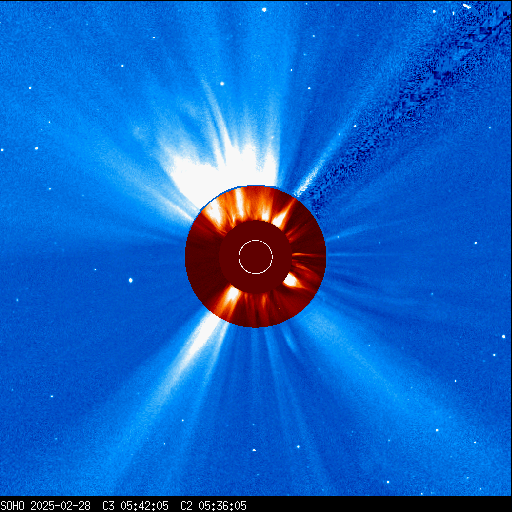Click the 2025-02-28 date text
This screenshot has height=512, width=512.
[60, 506]
